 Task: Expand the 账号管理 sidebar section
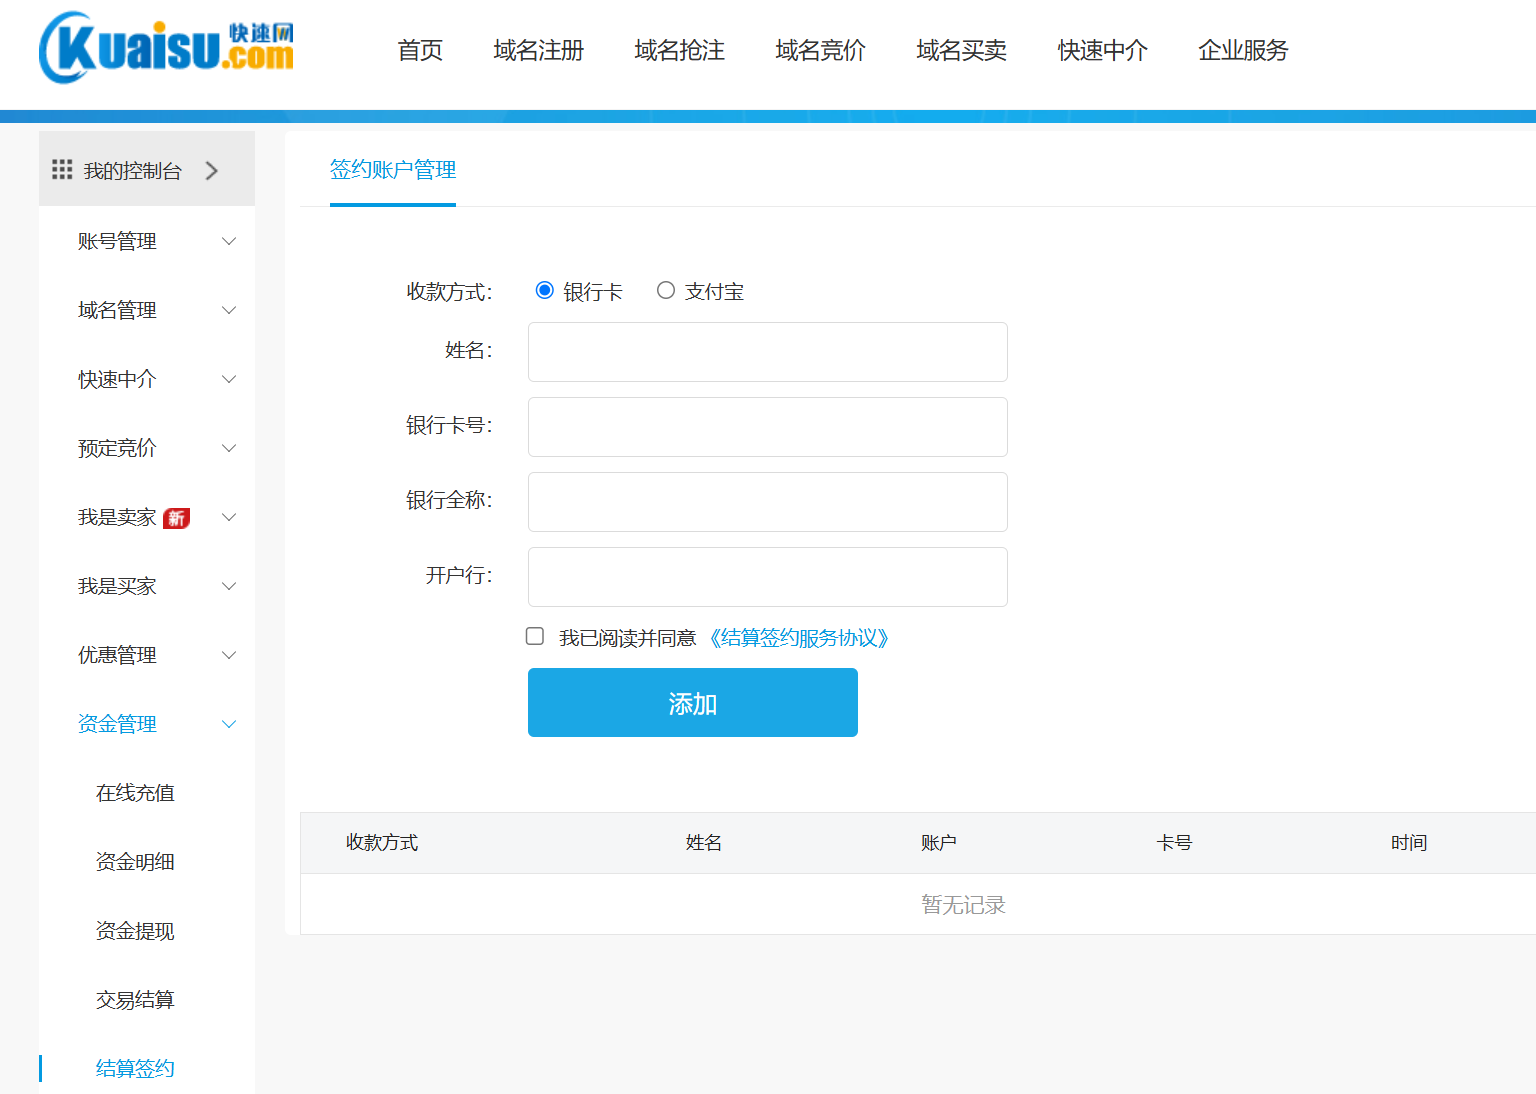click(229, 241)
